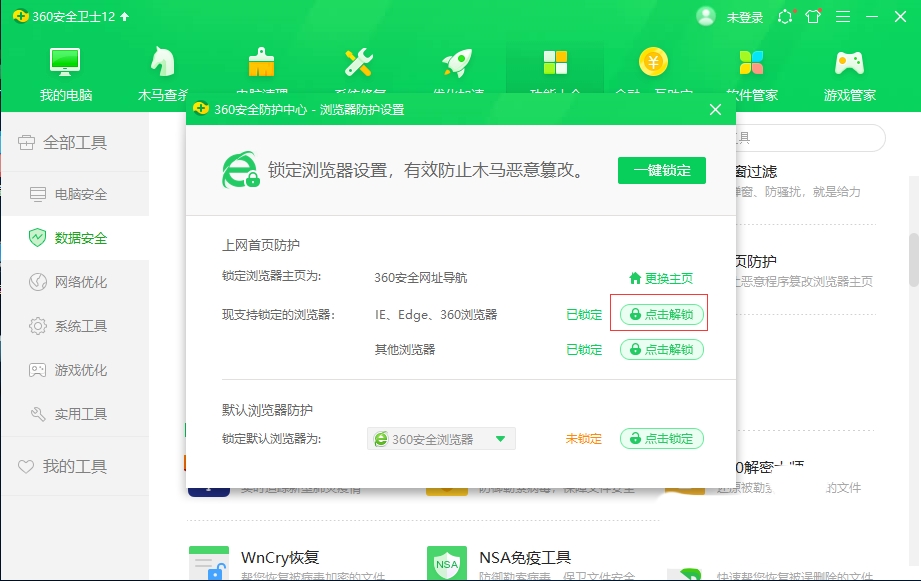Open the 软件管家 colorful icon

click(751, 62)
